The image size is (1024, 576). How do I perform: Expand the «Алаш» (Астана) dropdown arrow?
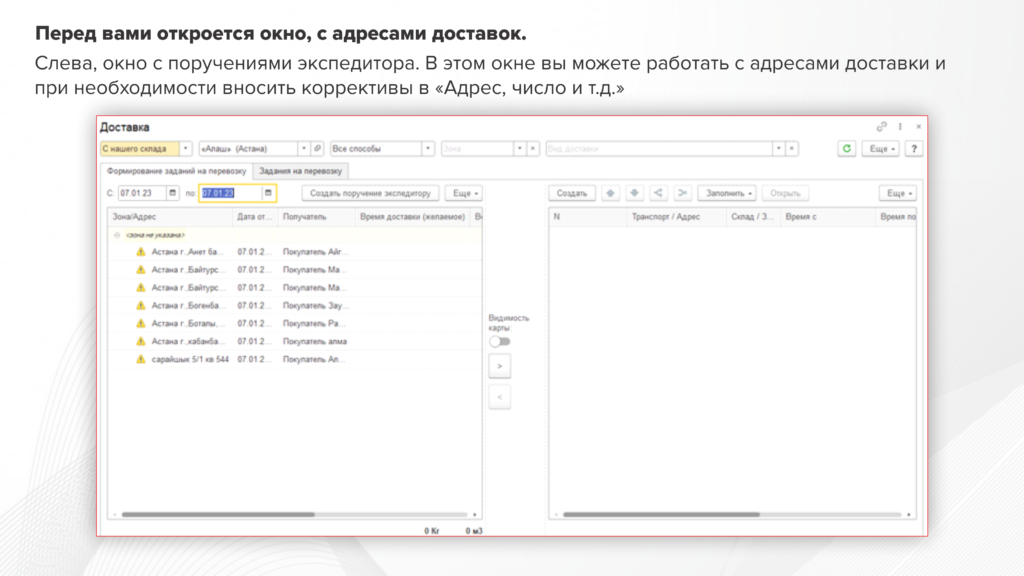(x=304, y=149)
